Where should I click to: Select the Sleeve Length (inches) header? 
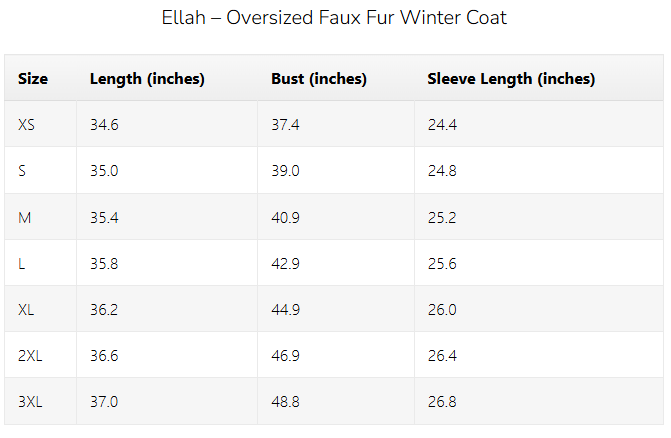[x=511, y=79]
